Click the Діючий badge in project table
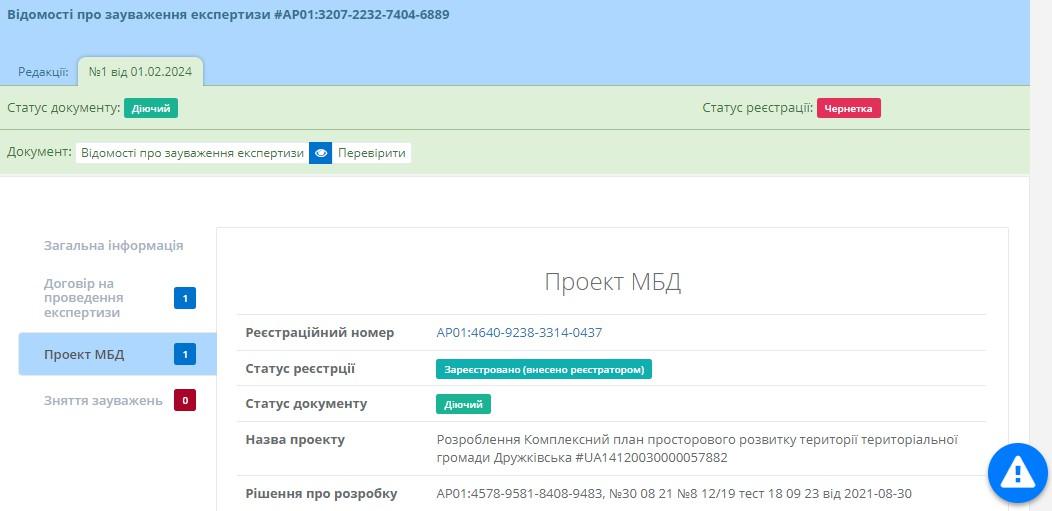The height and width of the screenshot is (511, 1052). click(463, 404)
